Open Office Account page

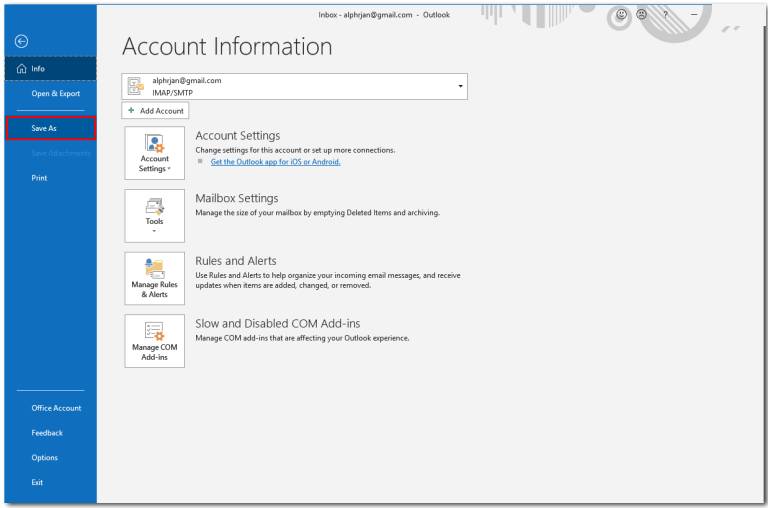click(50, 408)
